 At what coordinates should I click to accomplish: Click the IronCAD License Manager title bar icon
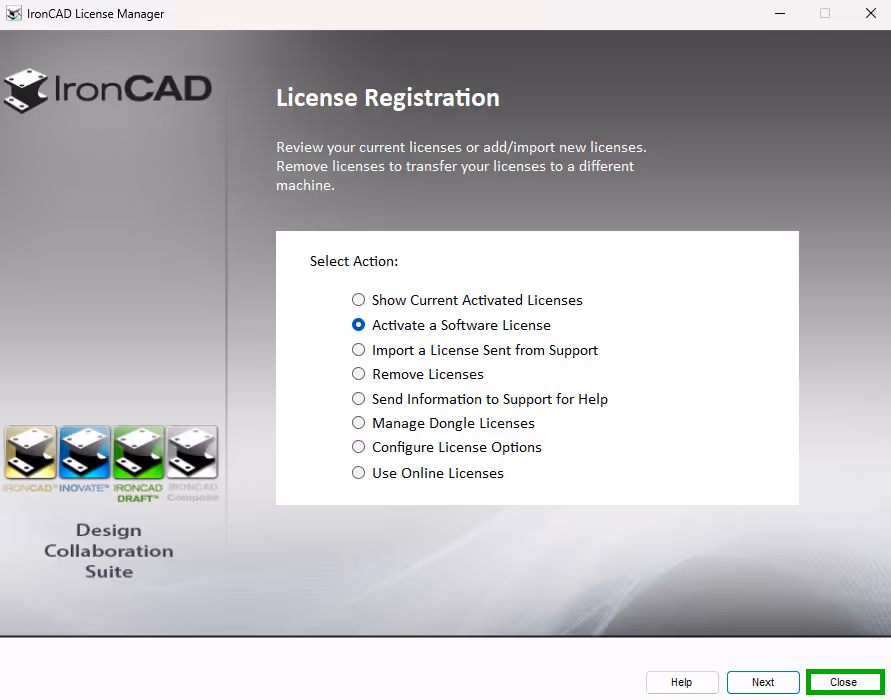[x=14, y=13]
